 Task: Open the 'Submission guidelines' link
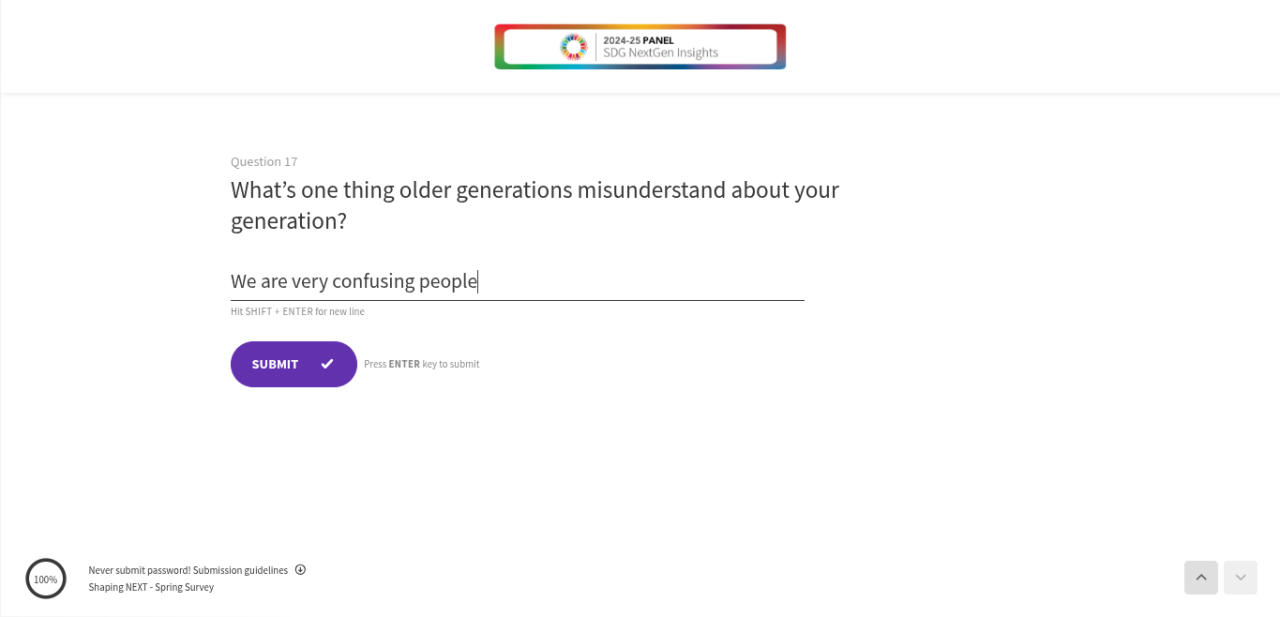click(240, 570)
